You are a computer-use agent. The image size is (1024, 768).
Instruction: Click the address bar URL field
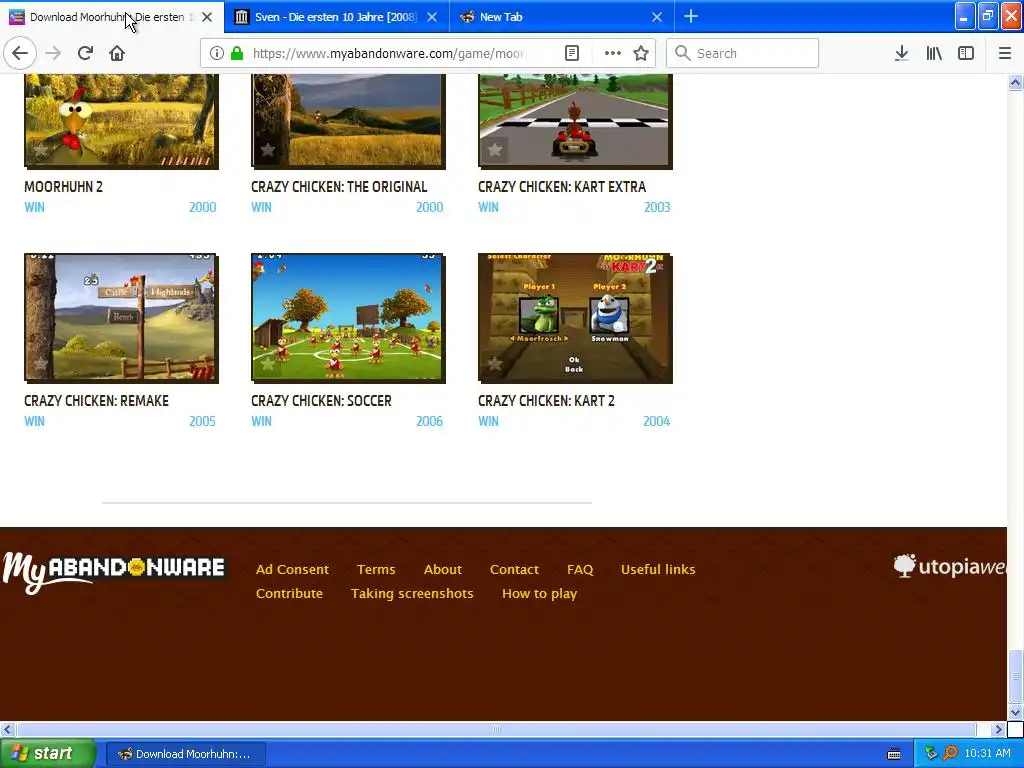389,54
